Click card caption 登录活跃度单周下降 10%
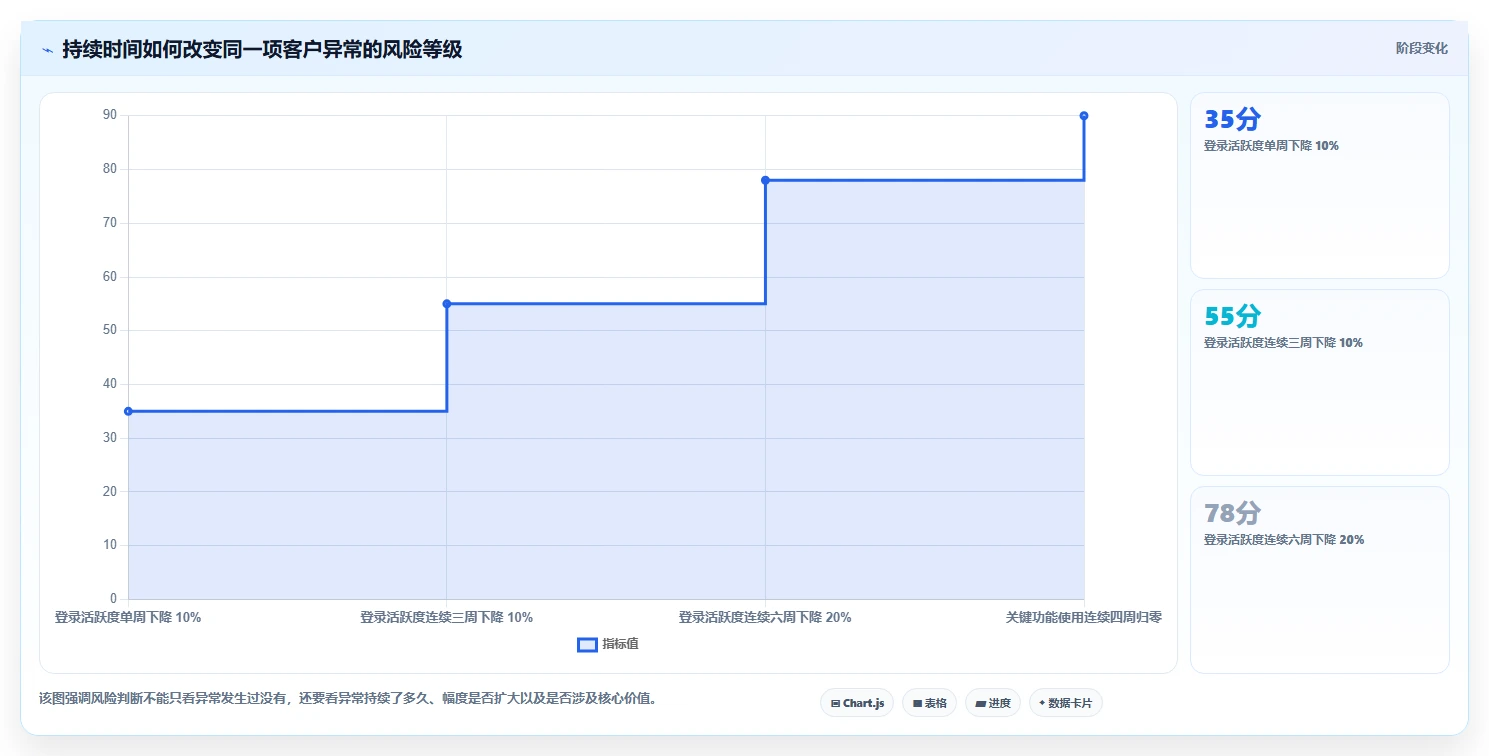Image resolution: width=1489 pixels, height=756 pixels. click(1271, 146)
